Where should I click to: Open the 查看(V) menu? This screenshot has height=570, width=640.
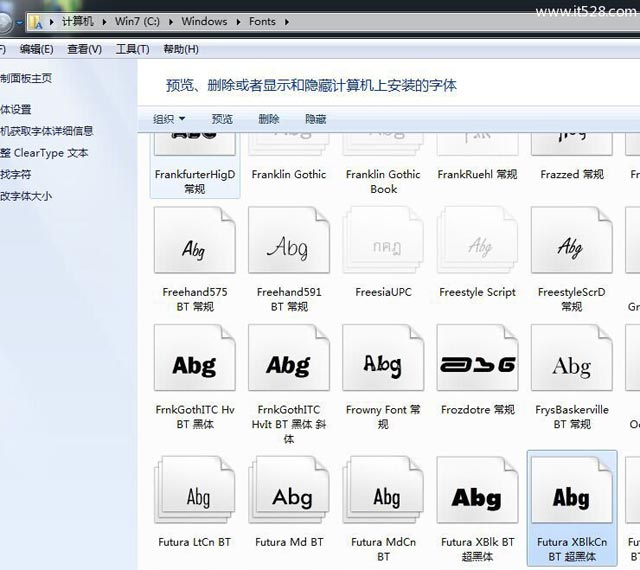[84, 49]
